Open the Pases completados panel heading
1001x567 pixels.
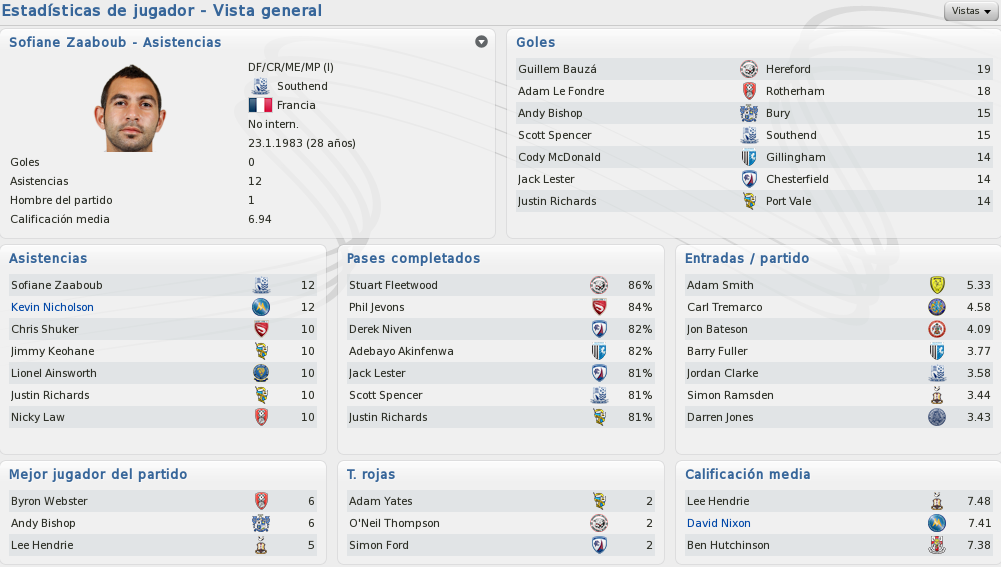413,258
